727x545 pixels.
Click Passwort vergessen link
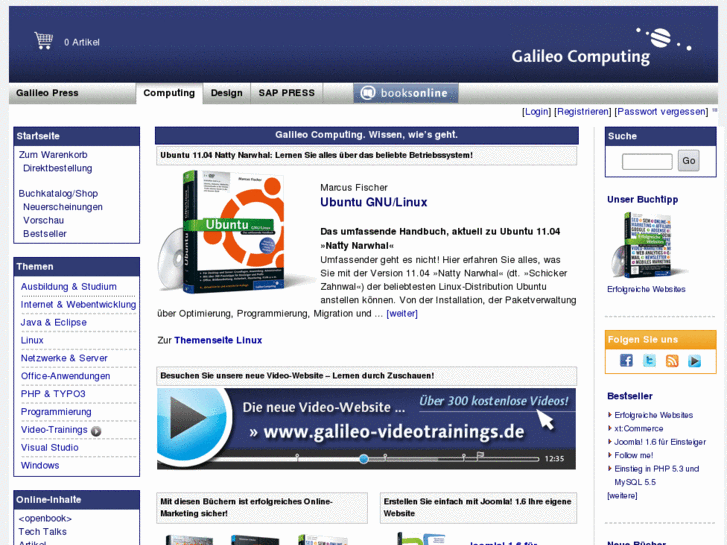click(662, 112)
